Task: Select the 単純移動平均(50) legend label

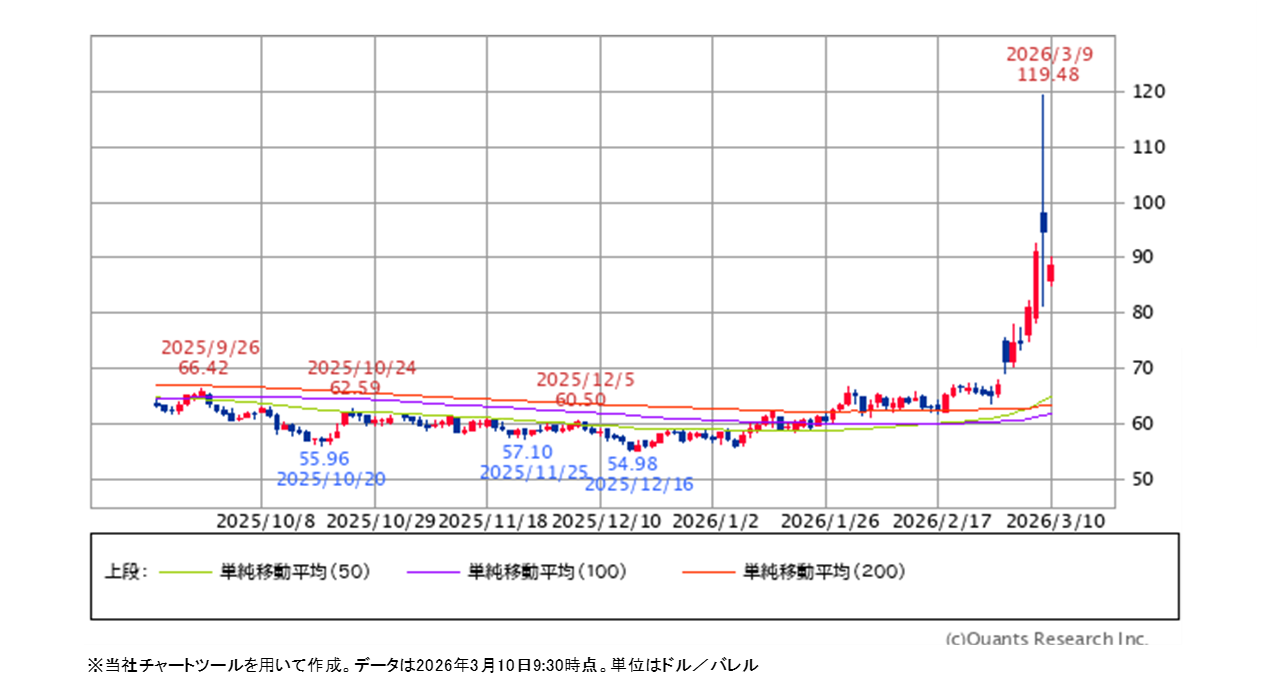Action: click(296, 572)
